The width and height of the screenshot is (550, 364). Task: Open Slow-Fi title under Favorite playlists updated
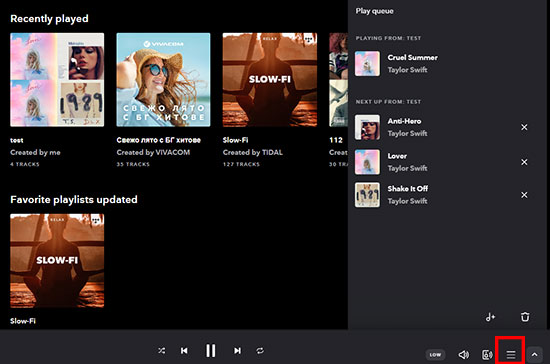point(23,321)
